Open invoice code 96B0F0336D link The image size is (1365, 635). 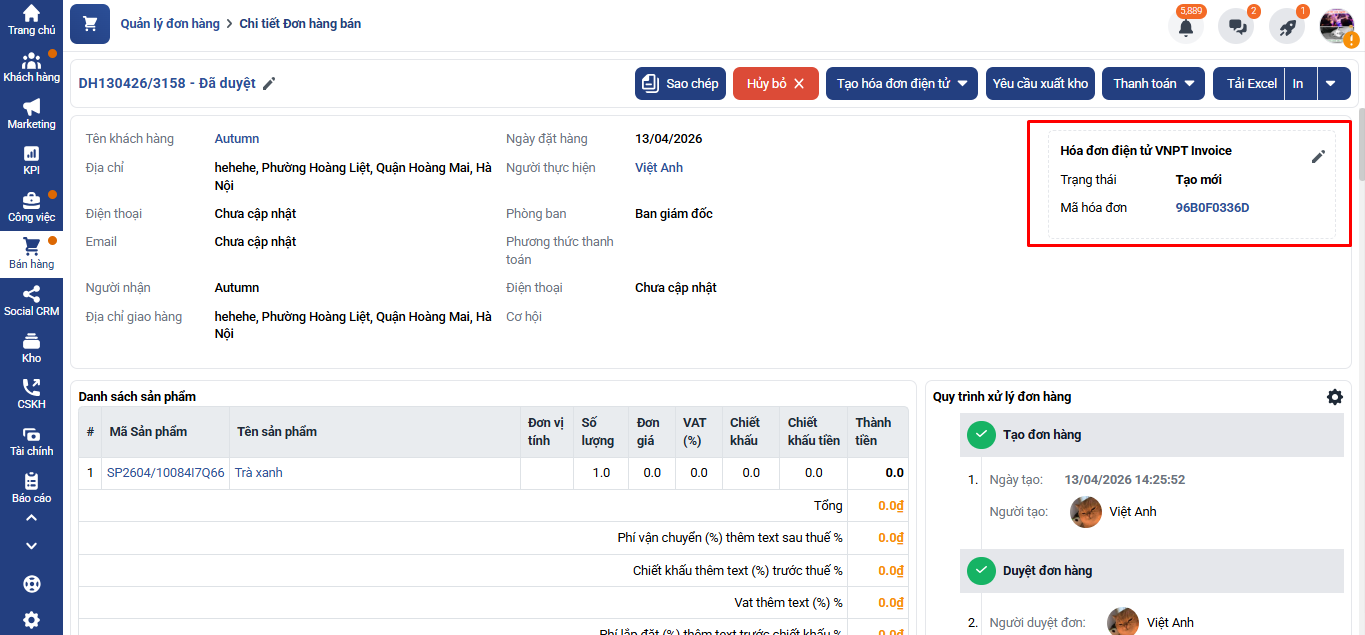pyautogui.click(x=1212, y=208)
